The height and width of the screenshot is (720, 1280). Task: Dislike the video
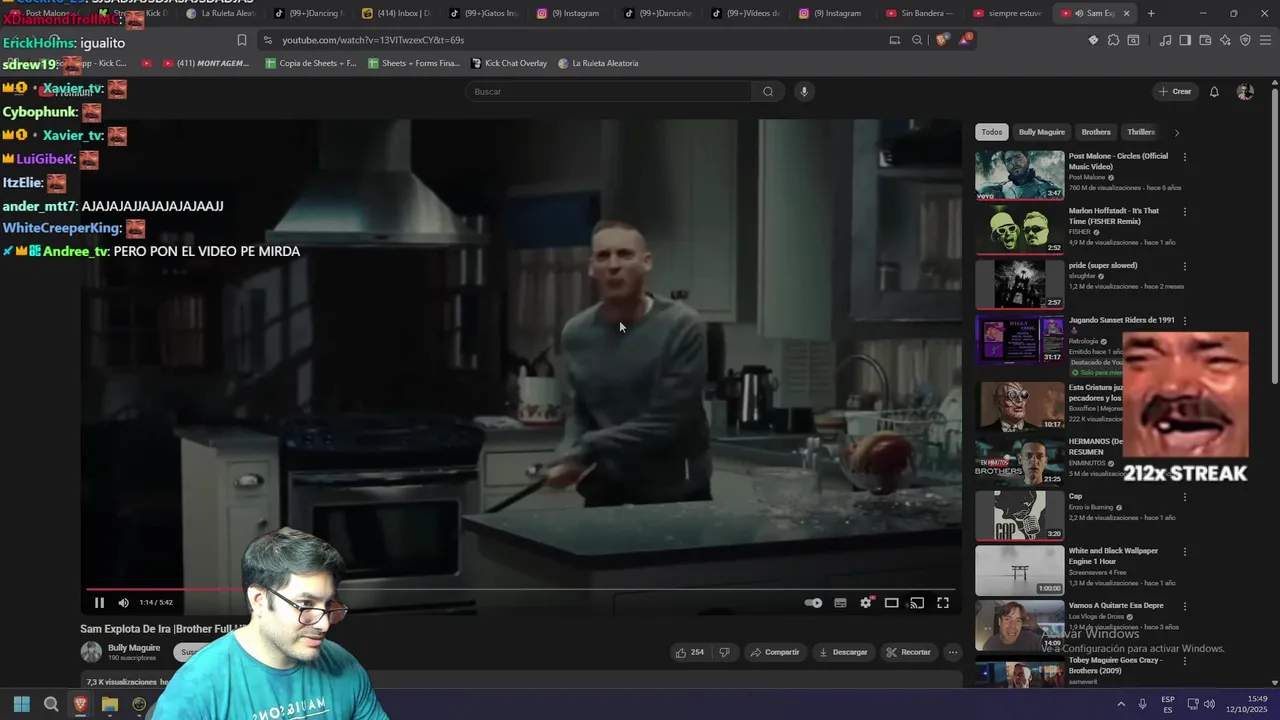pyautogui.click(x=724, y=652)
